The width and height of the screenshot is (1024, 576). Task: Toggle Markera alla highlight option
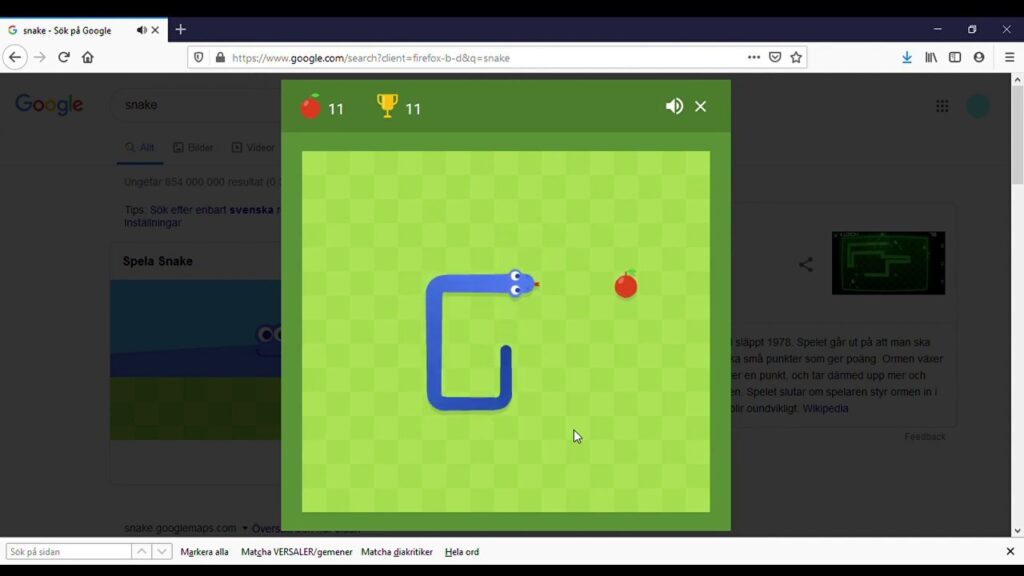click(204, 552)
